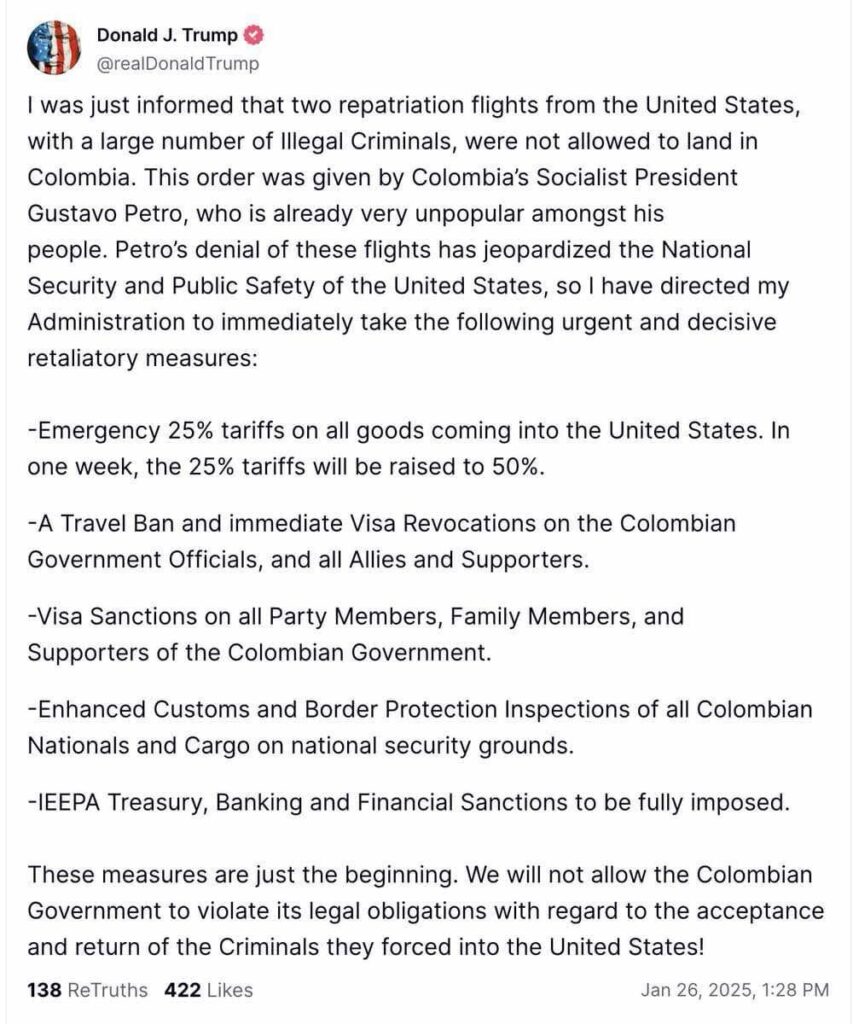Click 'Nationals and Cargo on national security' line
This screenshot has height=1024, width=853.
[x=300, y=746]
